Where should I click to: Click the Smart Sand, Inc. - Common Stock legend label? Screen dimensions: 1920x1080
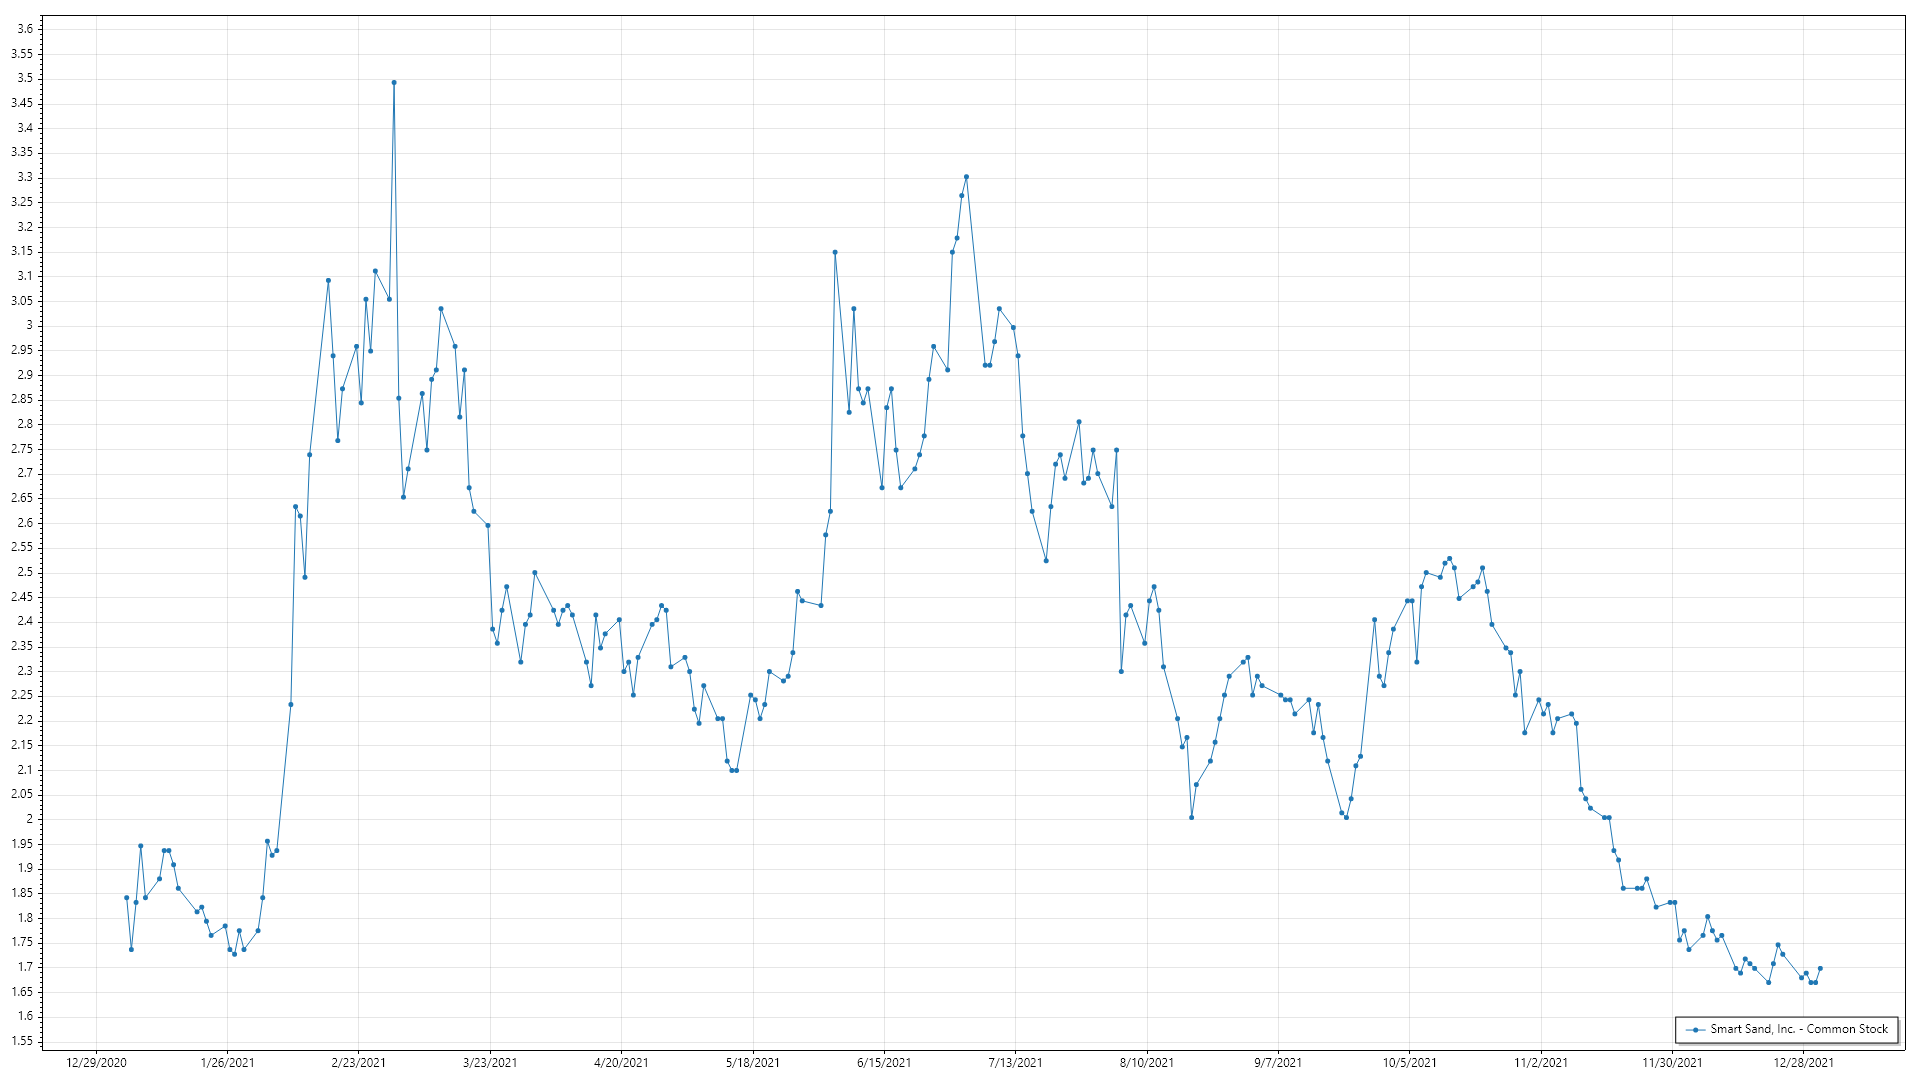(1798, 1029)
